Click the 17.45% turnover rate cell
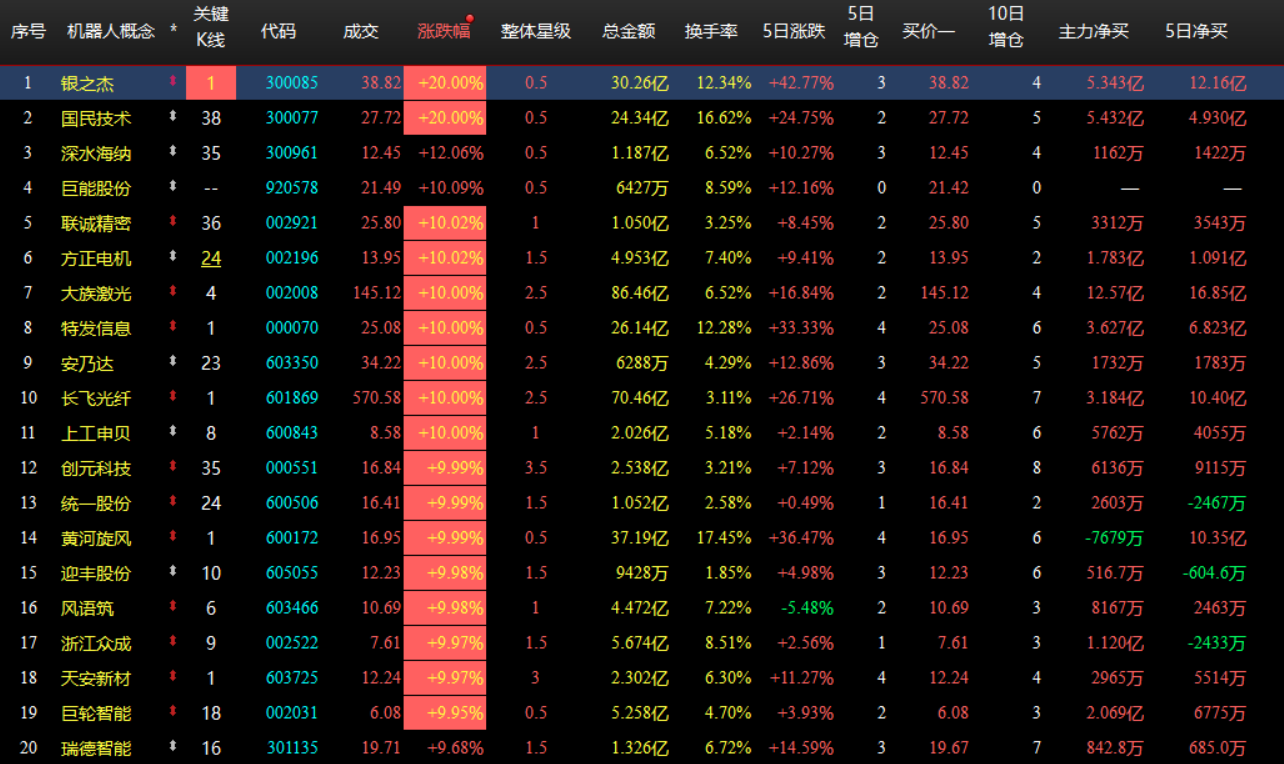 pos(724,538)
